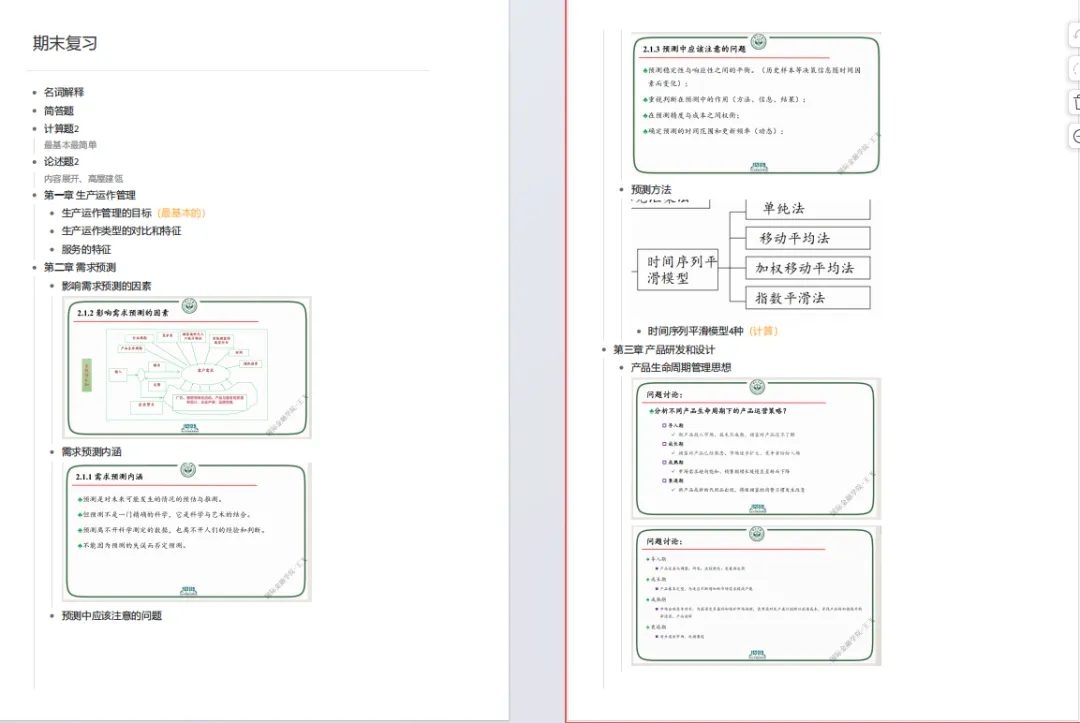This screenshot has width=1080, height=723.
Task: Click the bullet item 简答题
Action: (x=59, y=111)
